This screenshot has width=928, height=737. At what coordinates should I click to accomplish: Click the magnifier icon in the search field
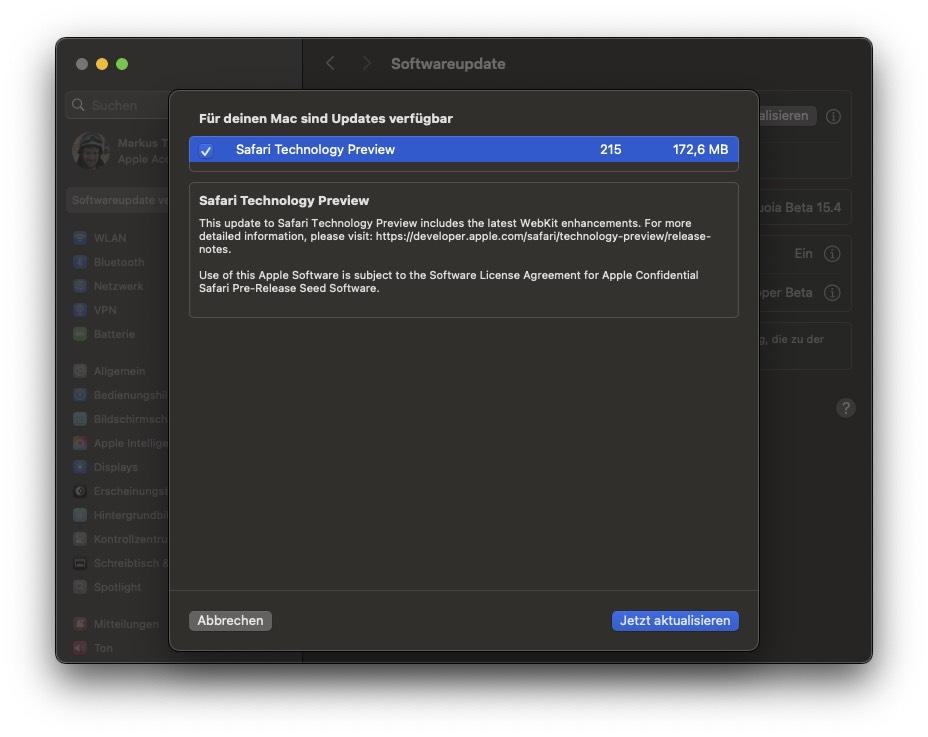point(78,105)
